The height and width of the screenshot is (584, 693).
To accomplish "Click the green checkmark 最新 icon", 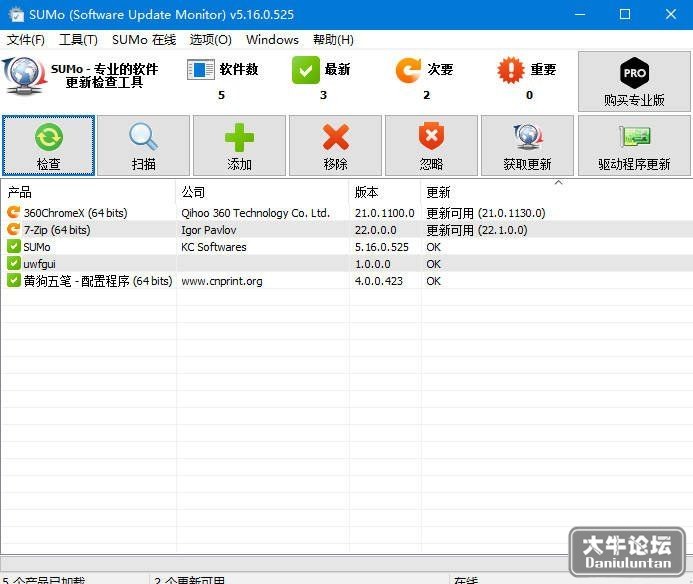I will [305, 70].
